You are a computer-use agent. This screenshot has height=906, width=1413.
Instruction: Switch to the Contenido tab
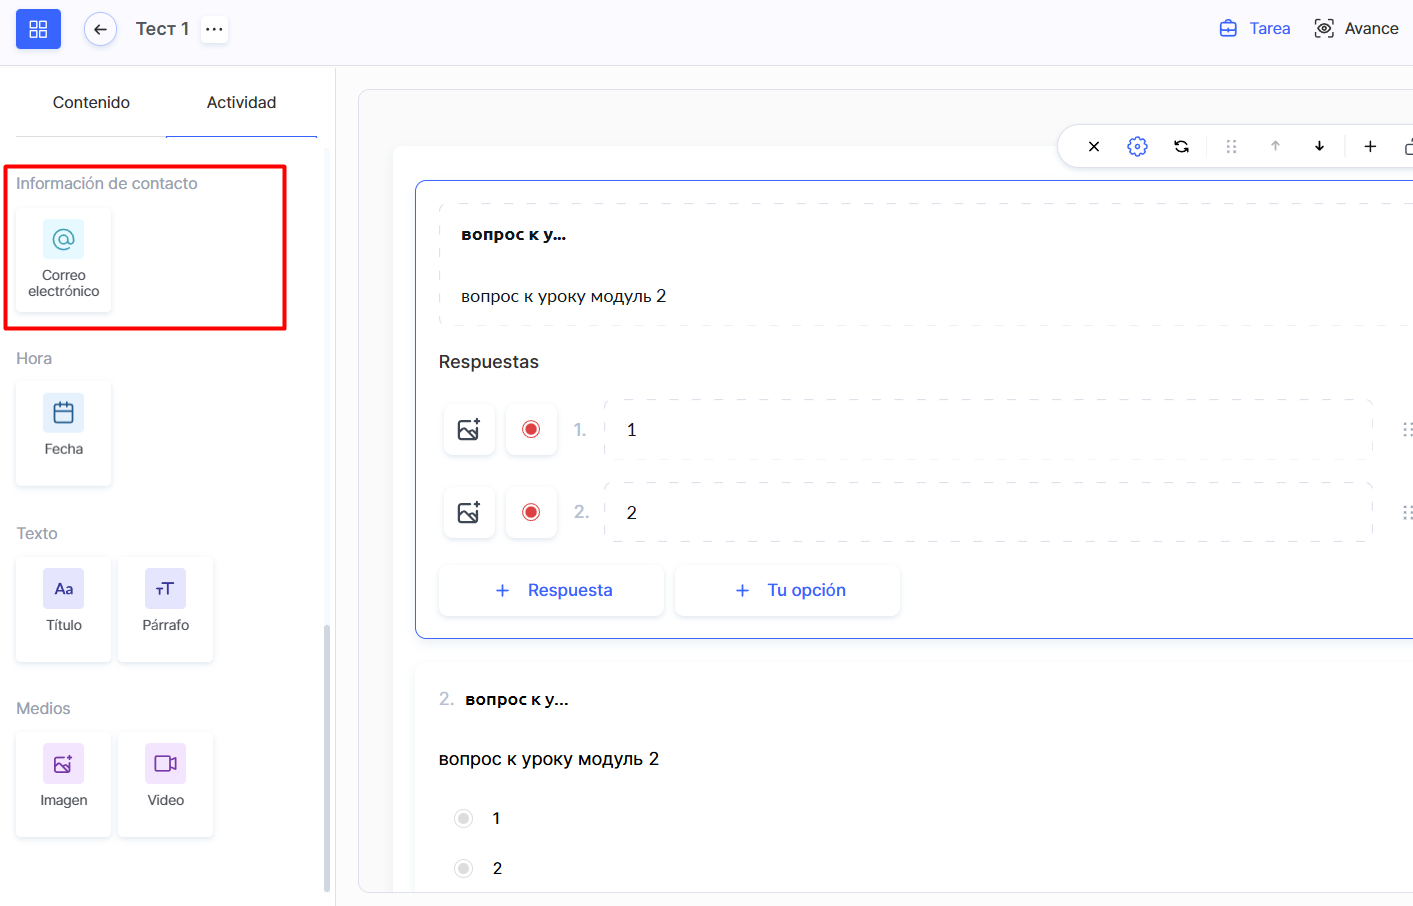click(91, 102)
